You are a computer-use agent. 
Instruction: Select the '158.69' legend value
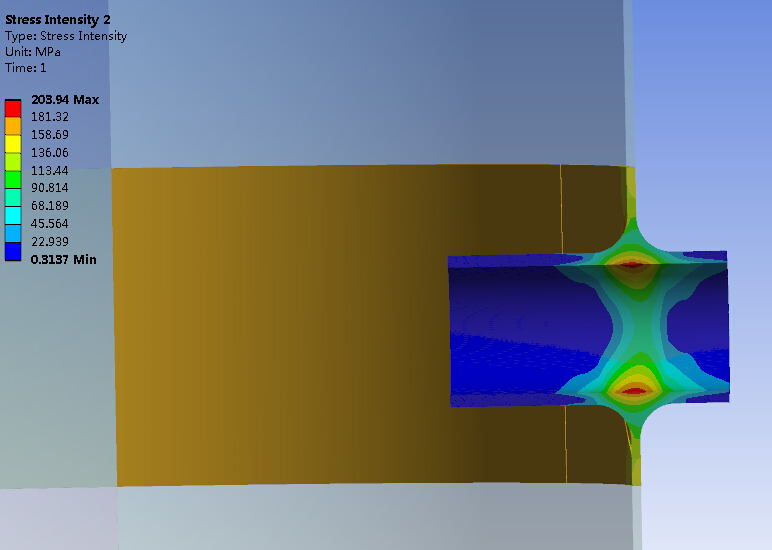50,134
